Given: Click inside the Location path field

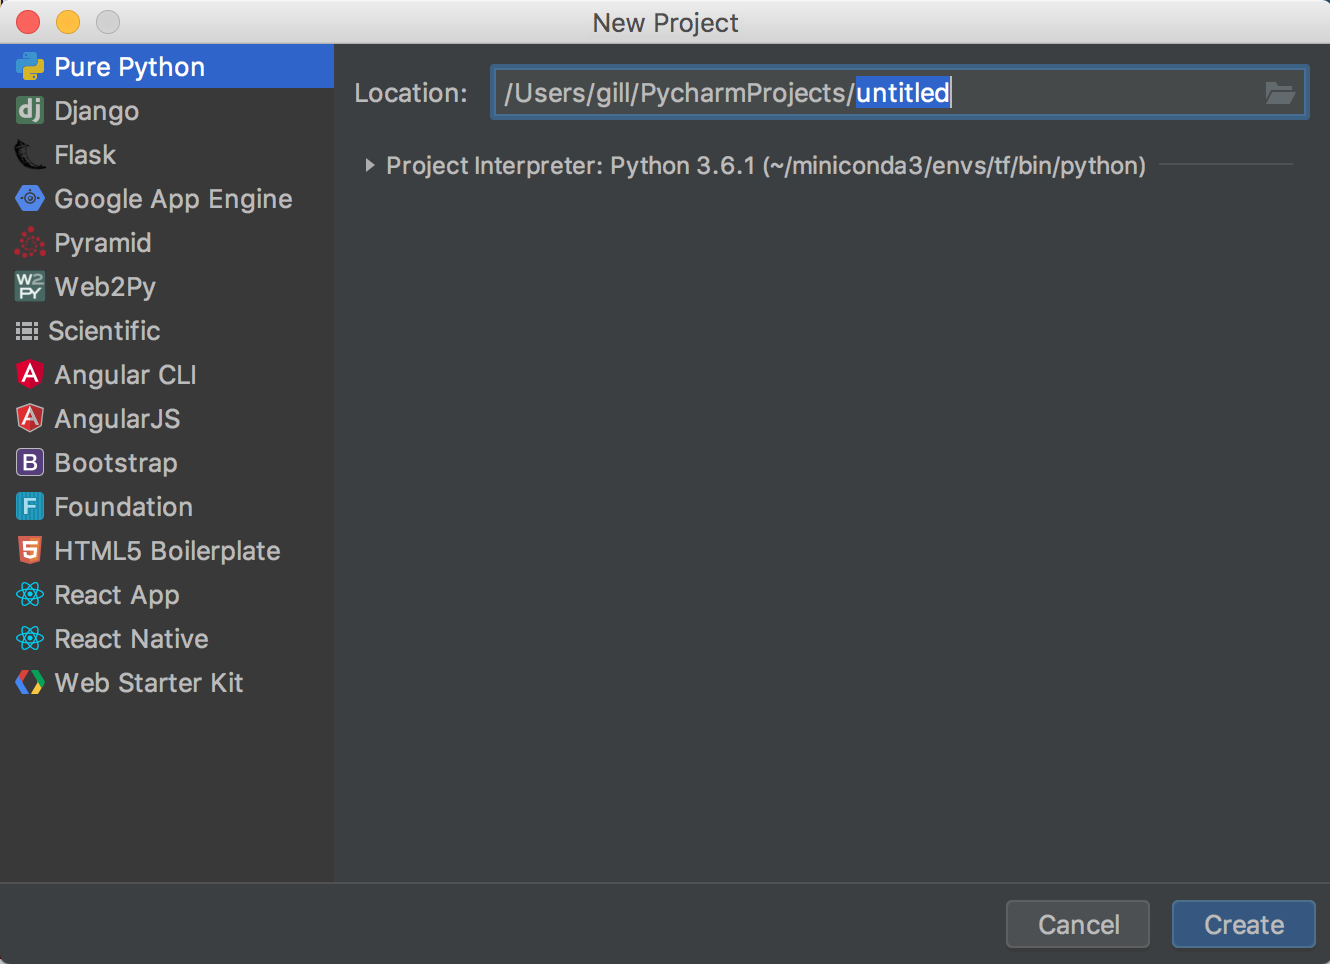Looking at the screenshot, I should [700, 93].
